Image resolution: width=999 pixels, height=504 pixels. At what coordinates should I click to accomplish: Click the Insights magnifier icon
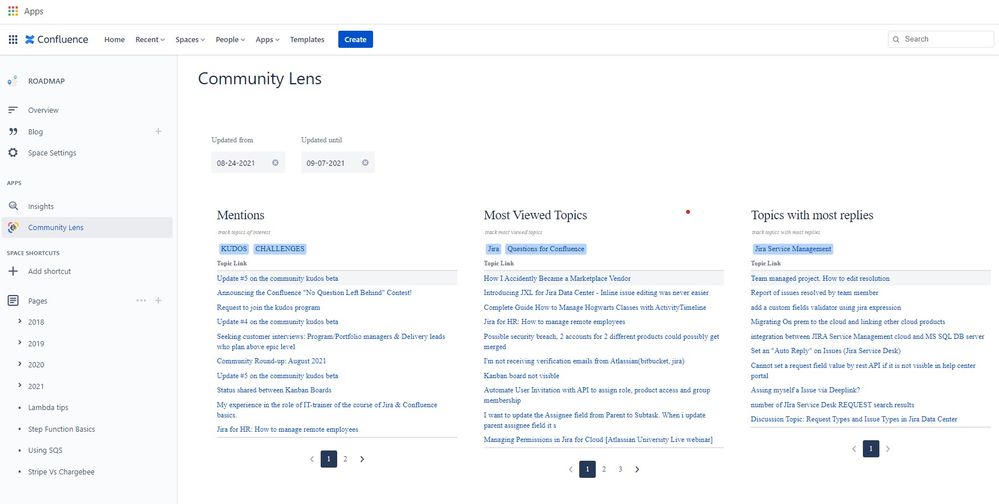click(13, 206)
